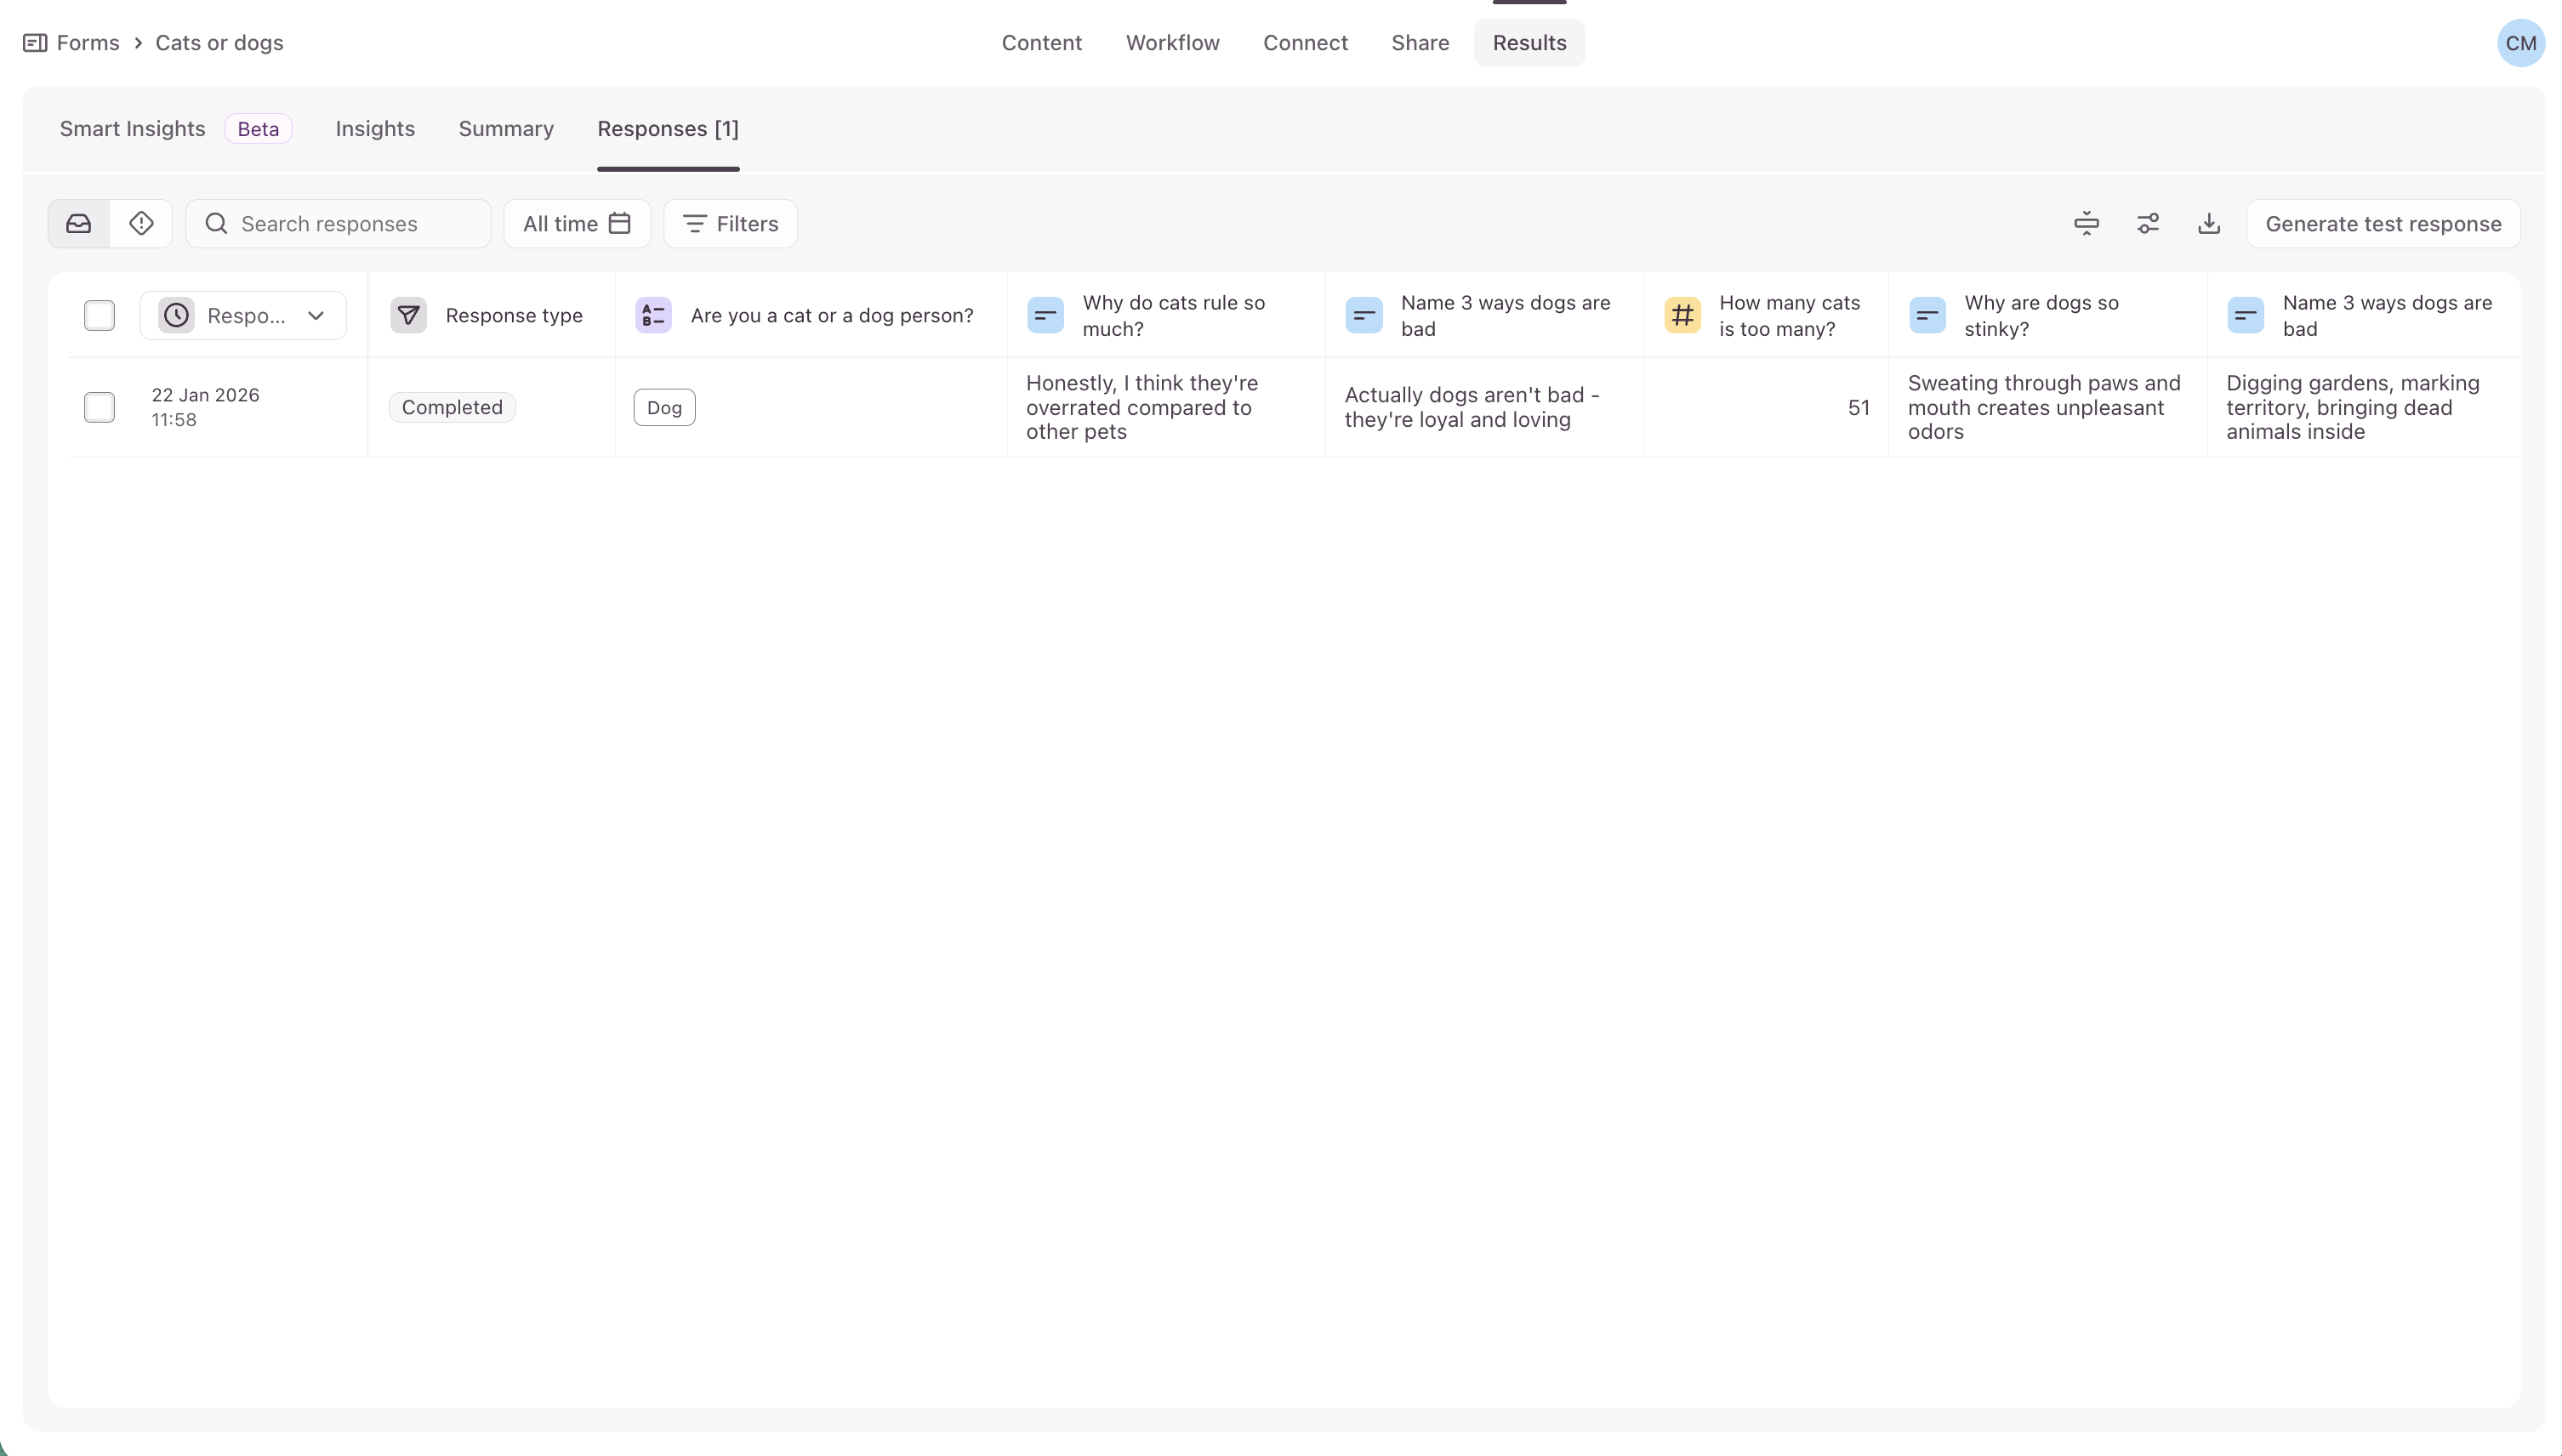The image size is (2562, 1456).
Task: Click the Forms breadcrumb icon
Action: pyautogui.click(x=35, y=43)
